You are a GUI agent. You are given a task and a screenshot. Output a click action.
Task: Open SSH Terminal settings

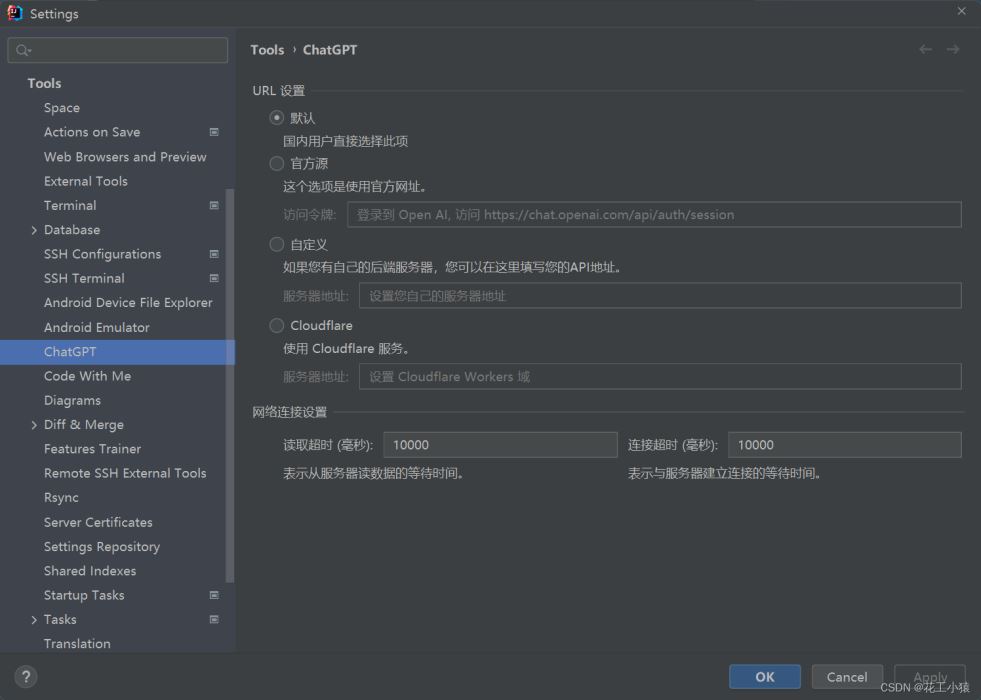84,278
